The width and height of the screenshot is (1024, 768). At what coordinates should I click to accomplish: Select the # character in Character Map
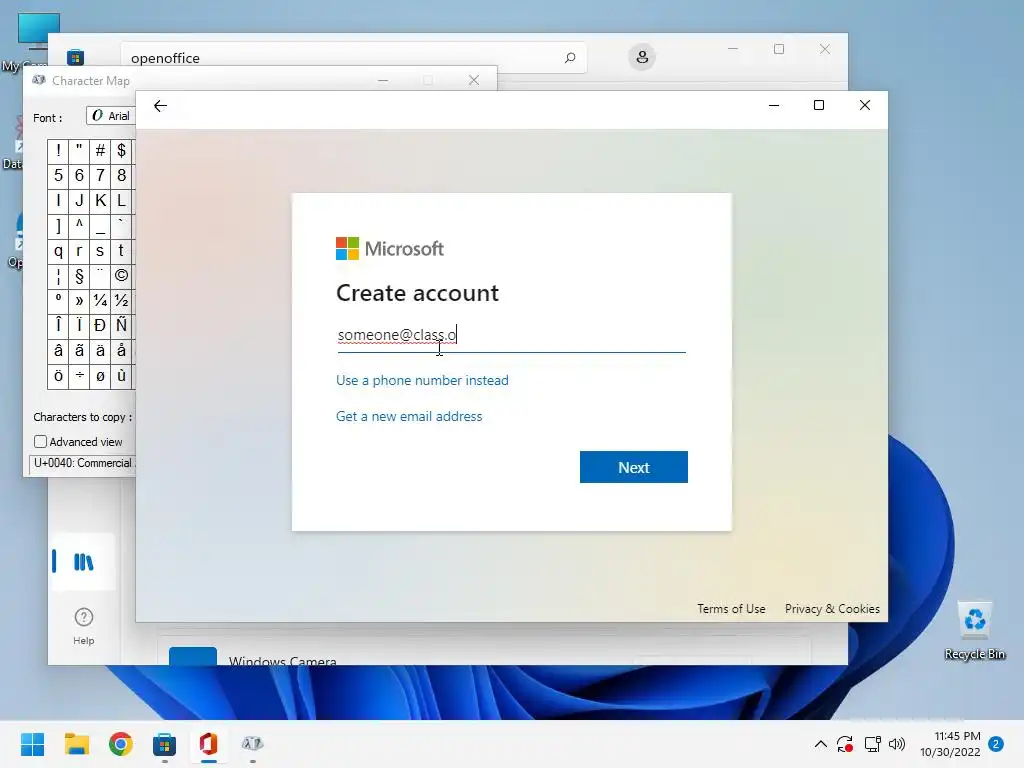[x=100, y=150]
